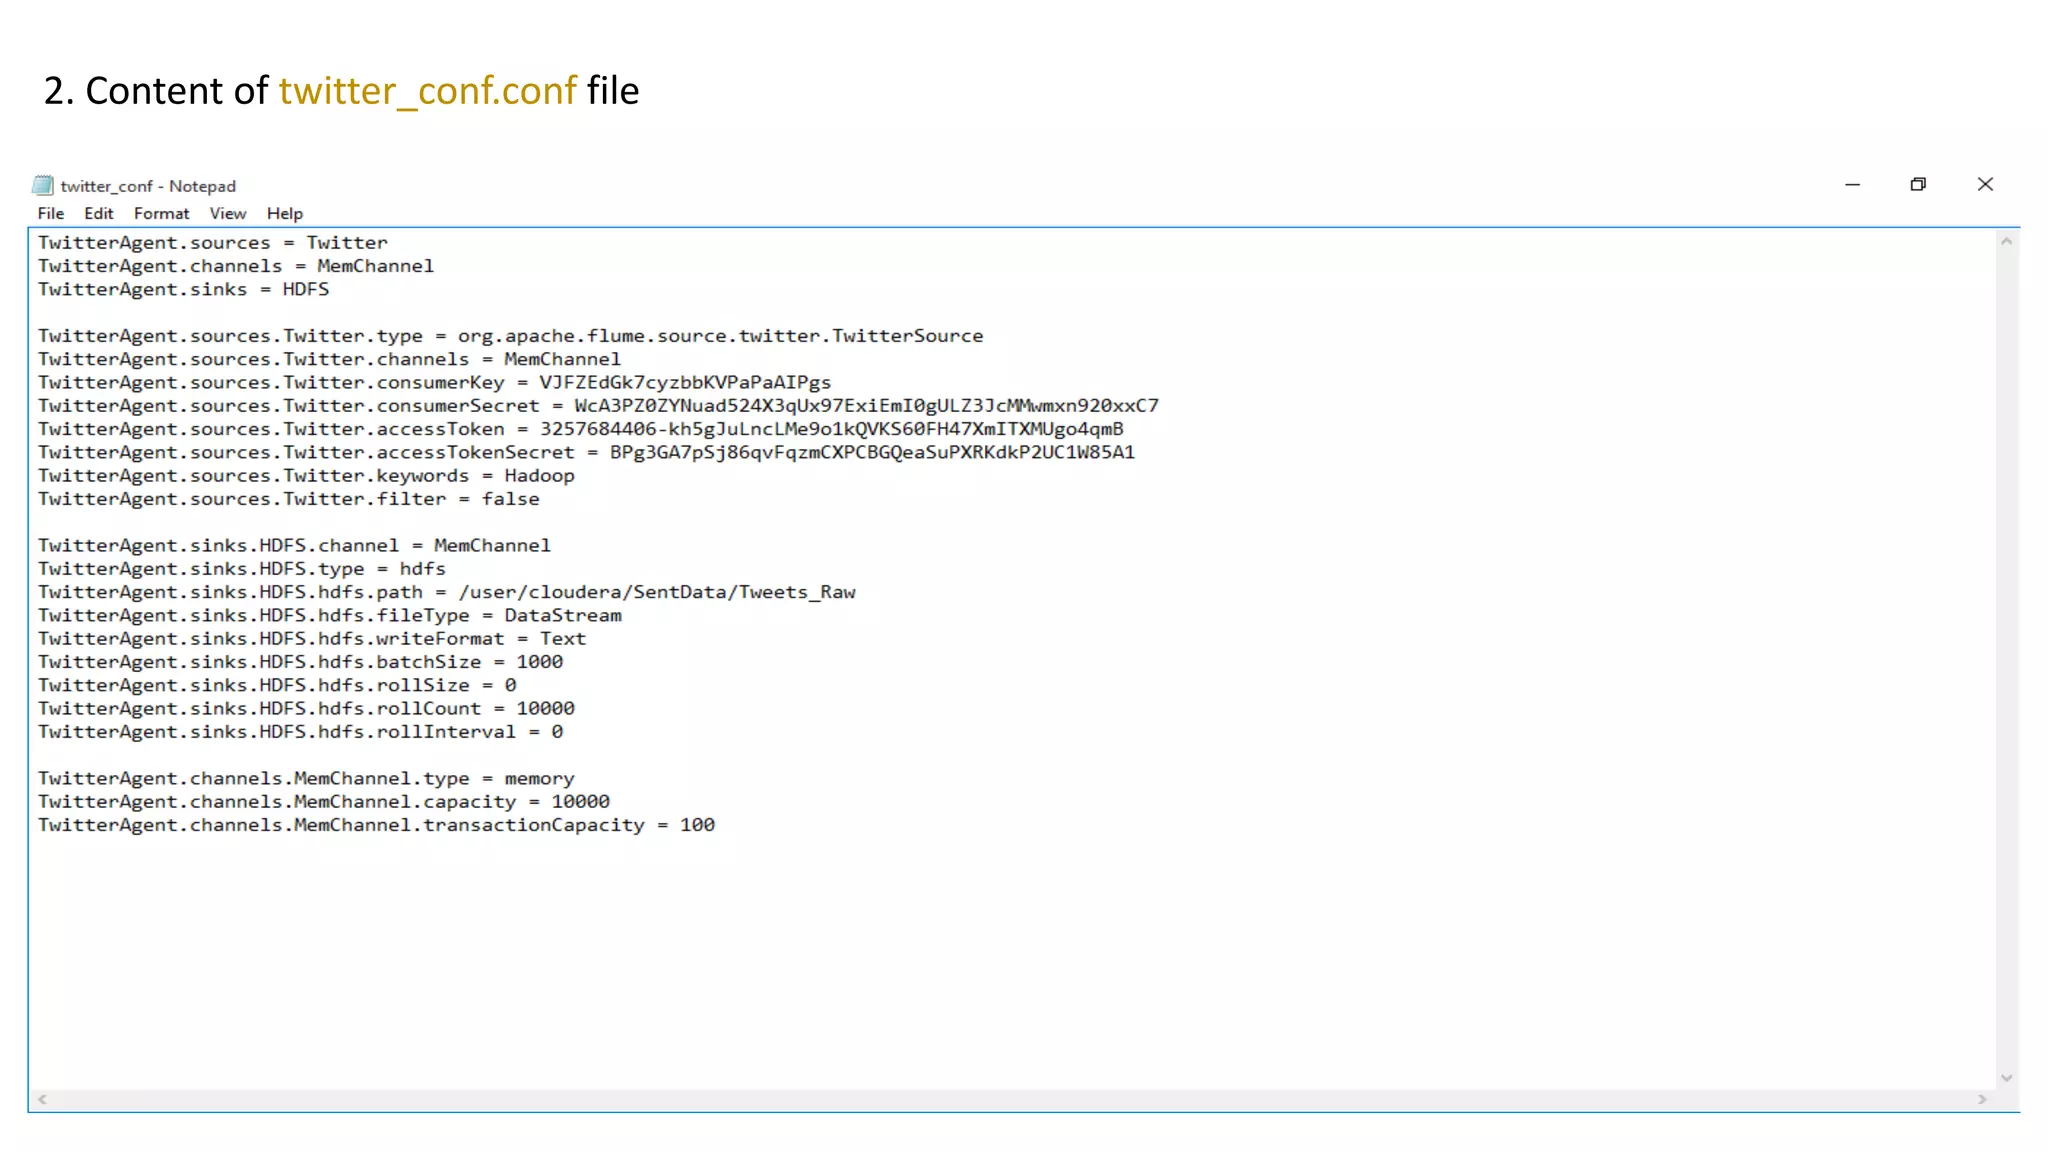Click the horizontal scrollbar right arrow
Image resolution: width=2048 pixels, height=1152 pixels.
(1982, 1099)
